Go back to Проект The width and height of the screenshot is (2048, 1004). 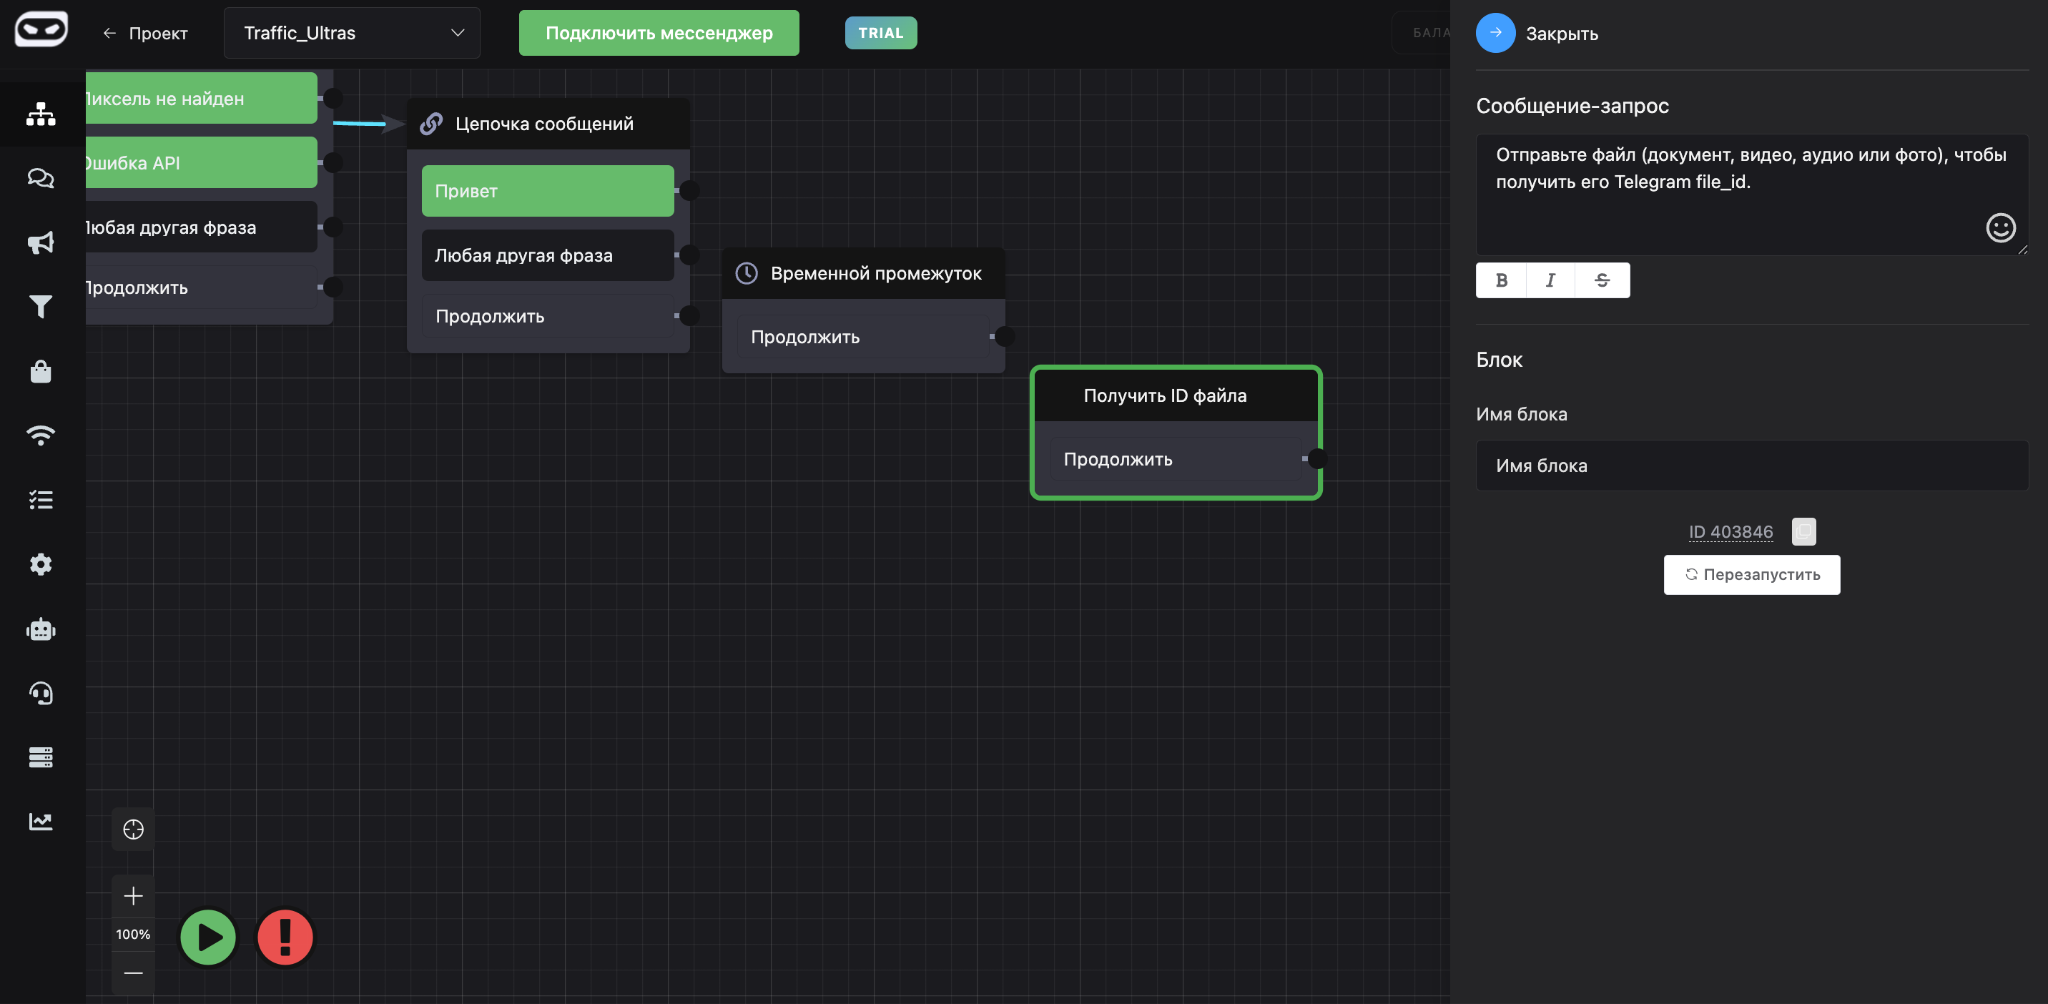[145, 33]
